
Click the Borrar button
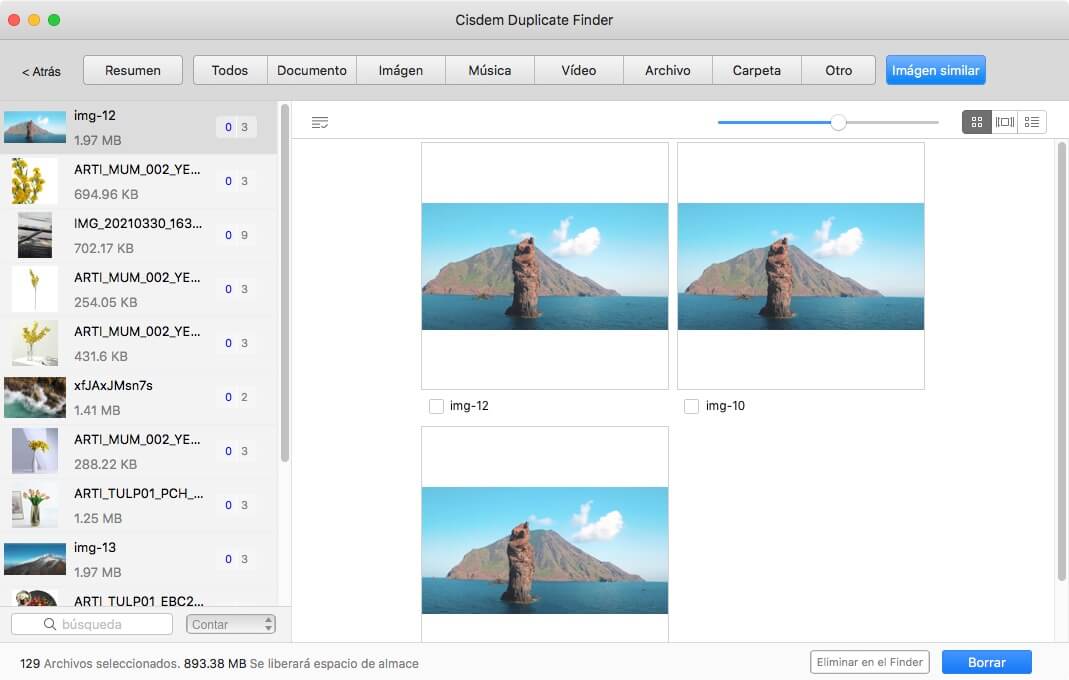point(986,662)
